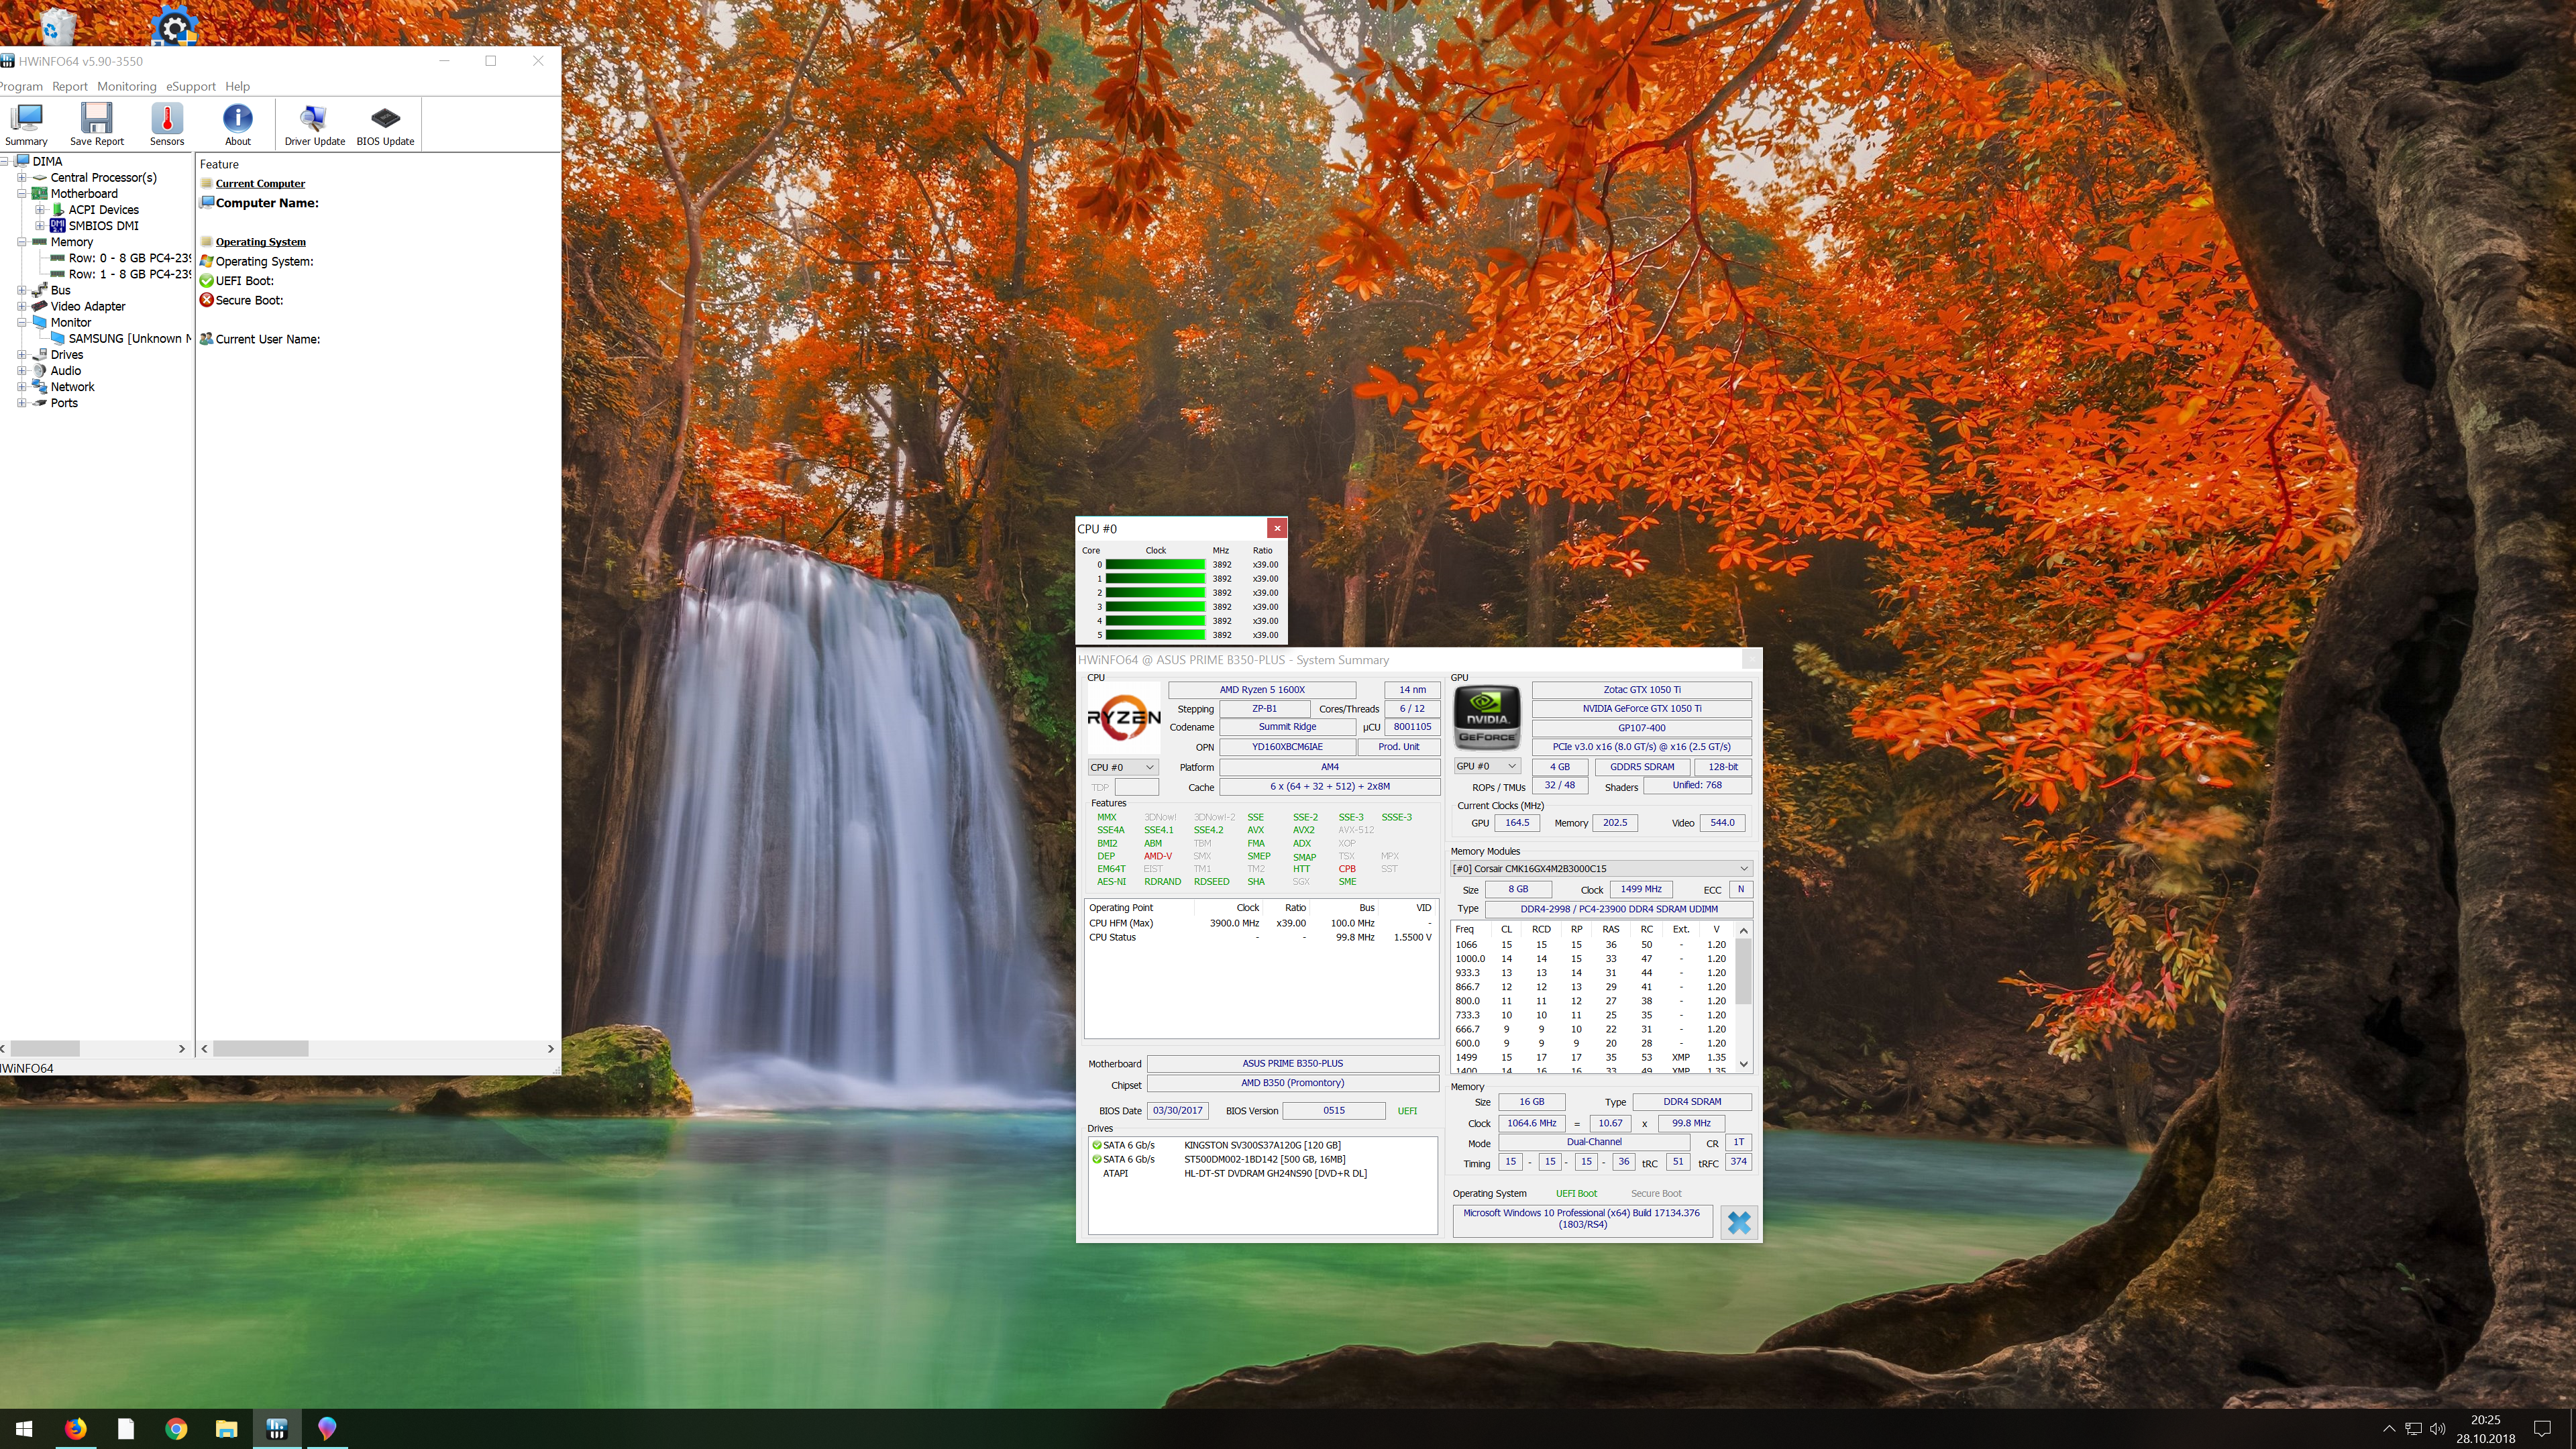Open the GPU #0 selector dropdown

1486,766
